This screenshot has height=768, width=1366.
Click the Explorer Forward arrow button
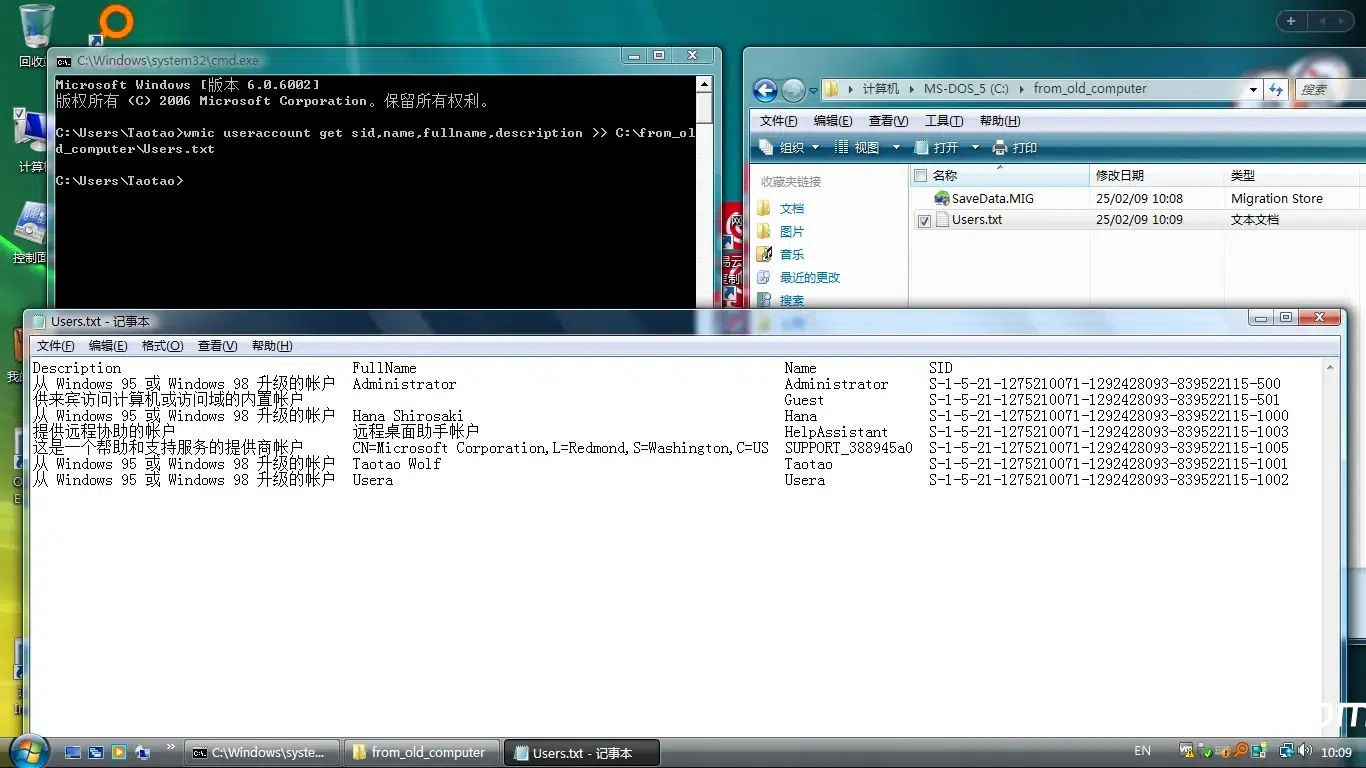(793, 90)
